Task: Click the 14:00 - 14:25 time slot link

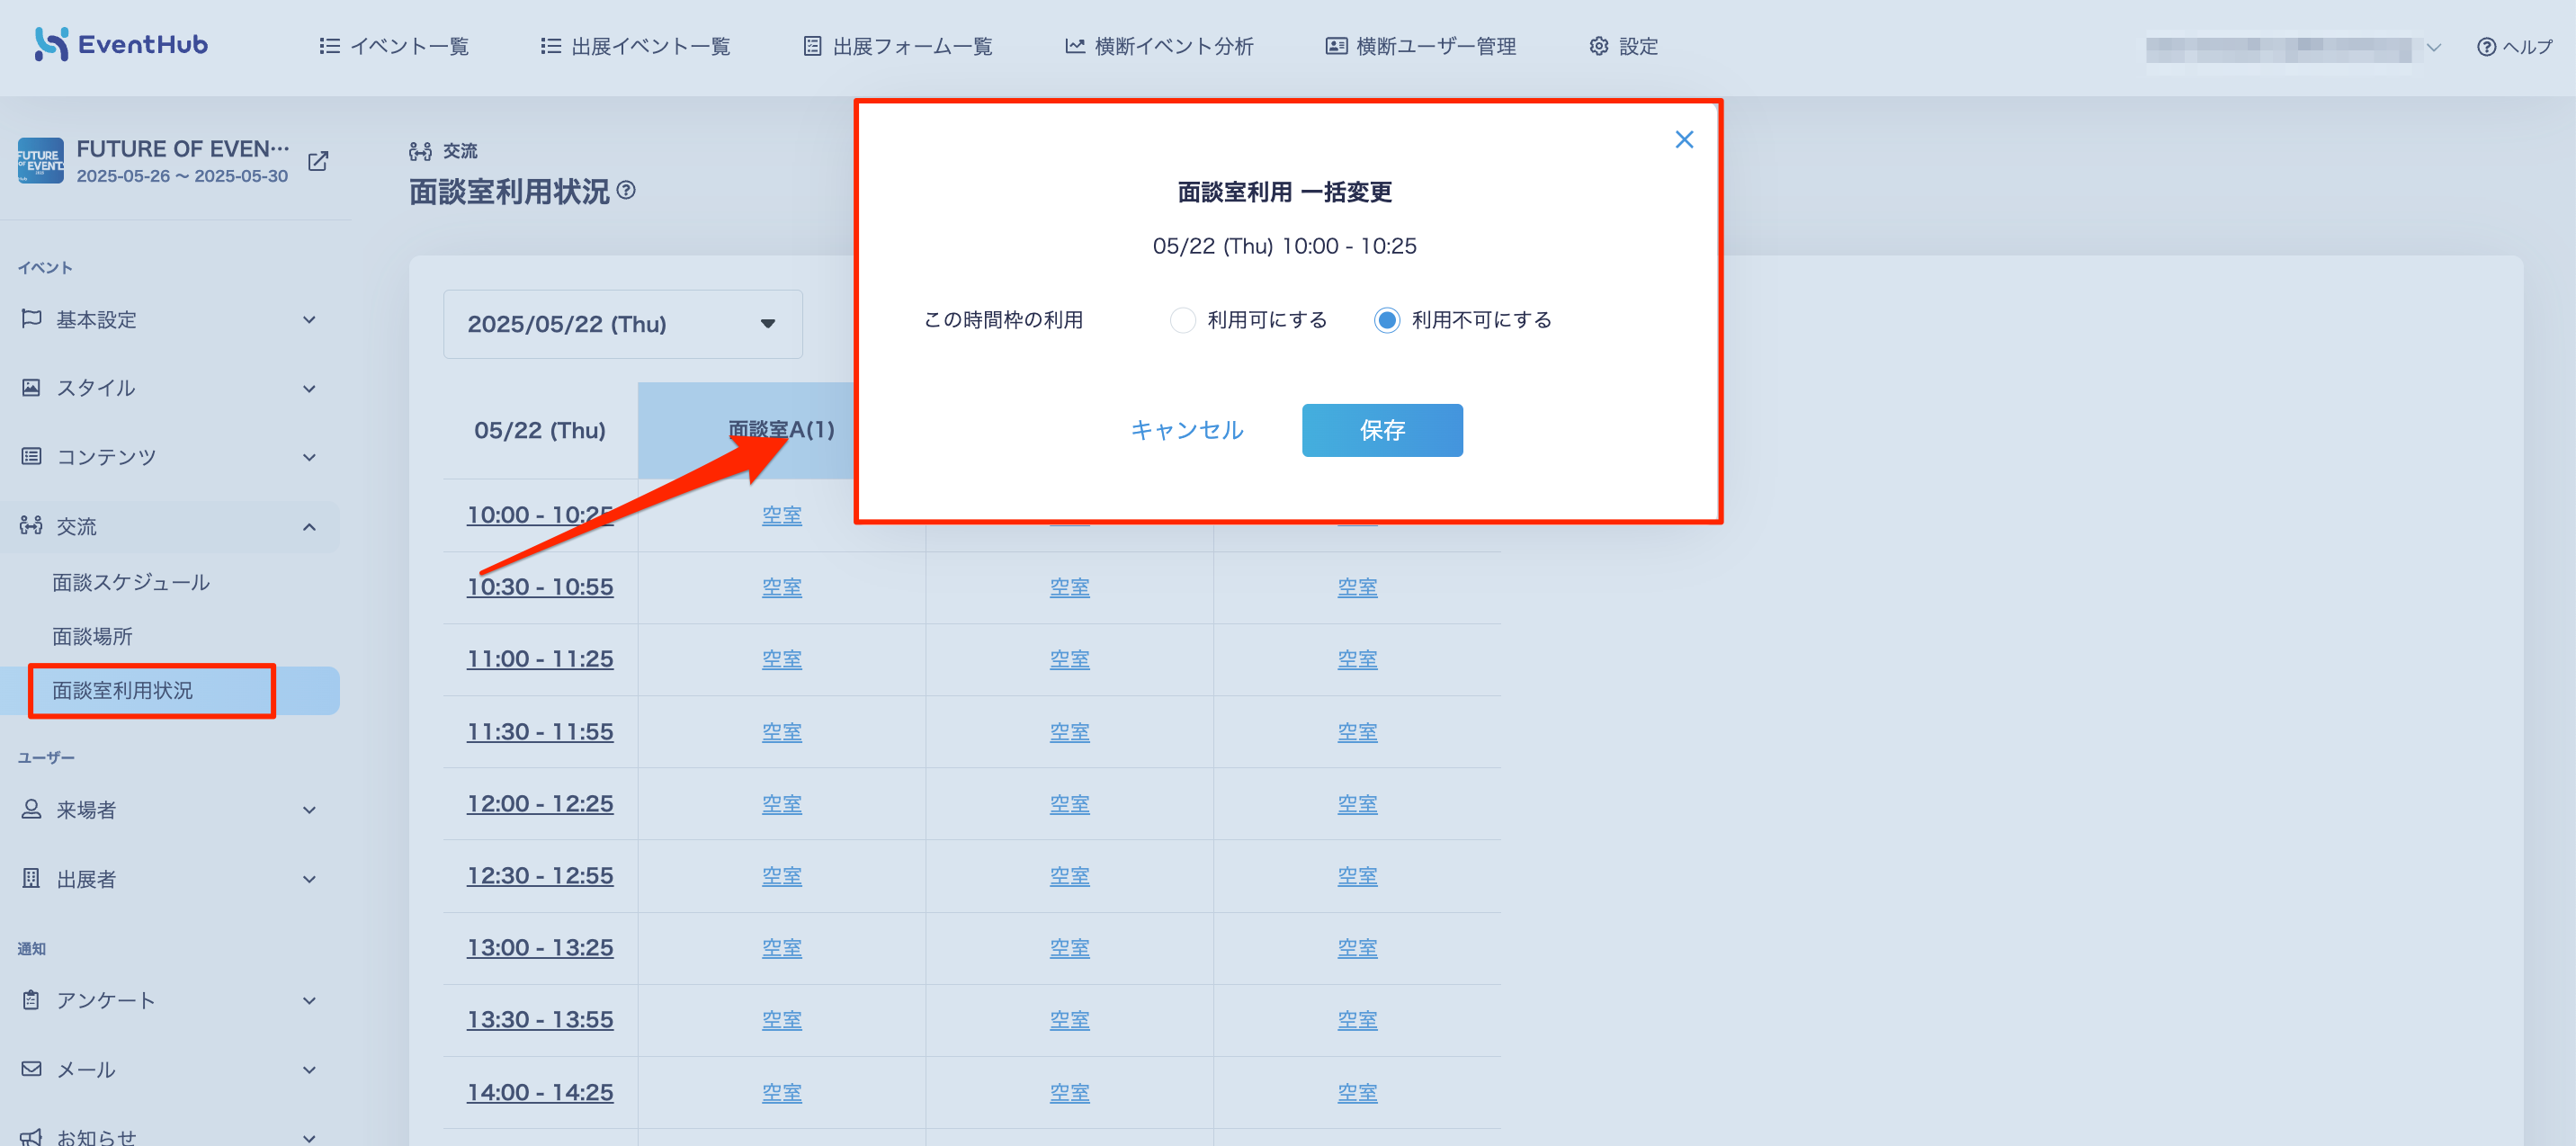Action: tap(540, 1093)
